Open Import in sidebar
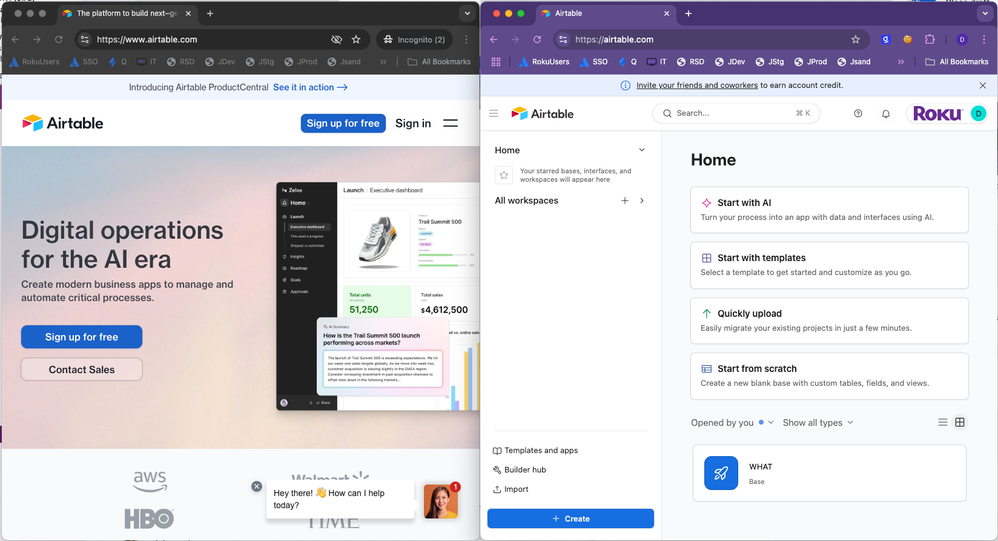Viewport: 998px width, 541px height. [x=510, y=489]
